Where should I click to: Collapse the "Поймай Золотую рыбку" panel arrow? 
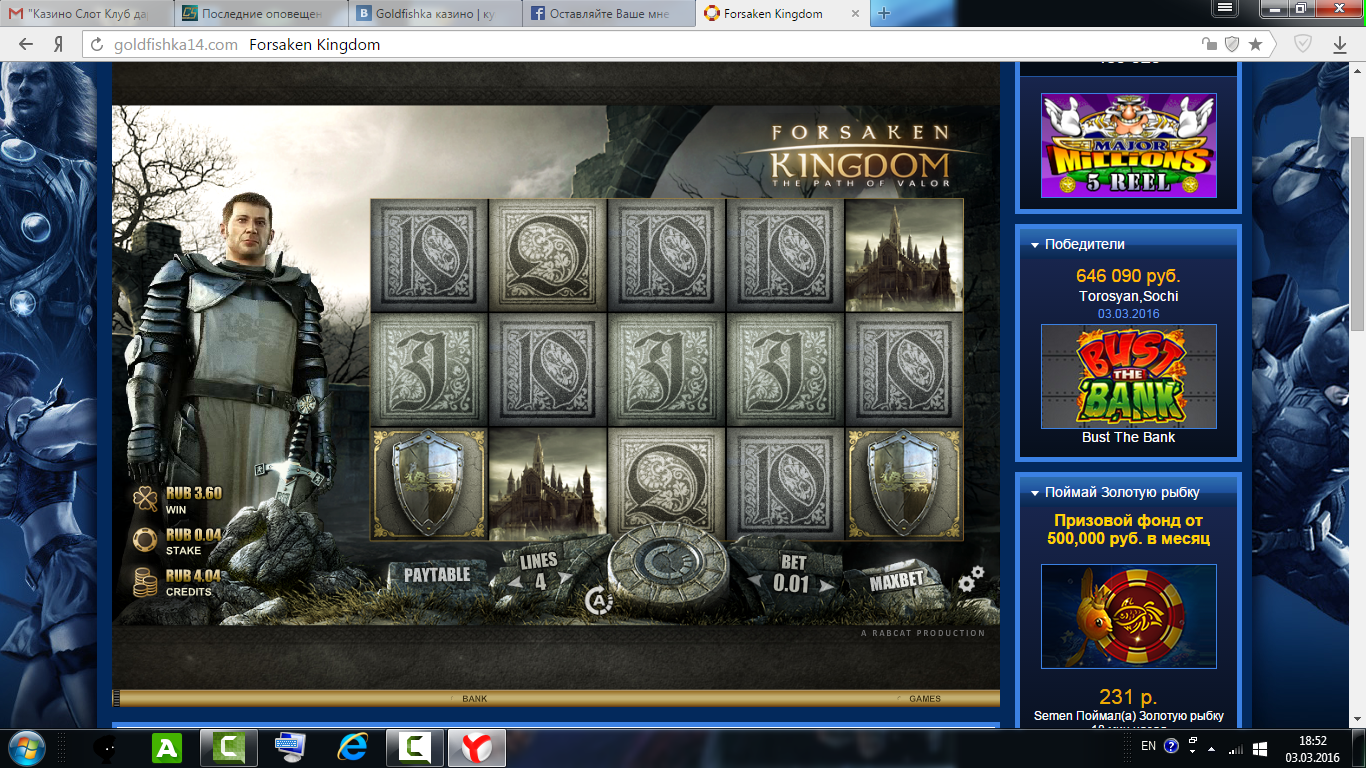tap(1034, 493)
